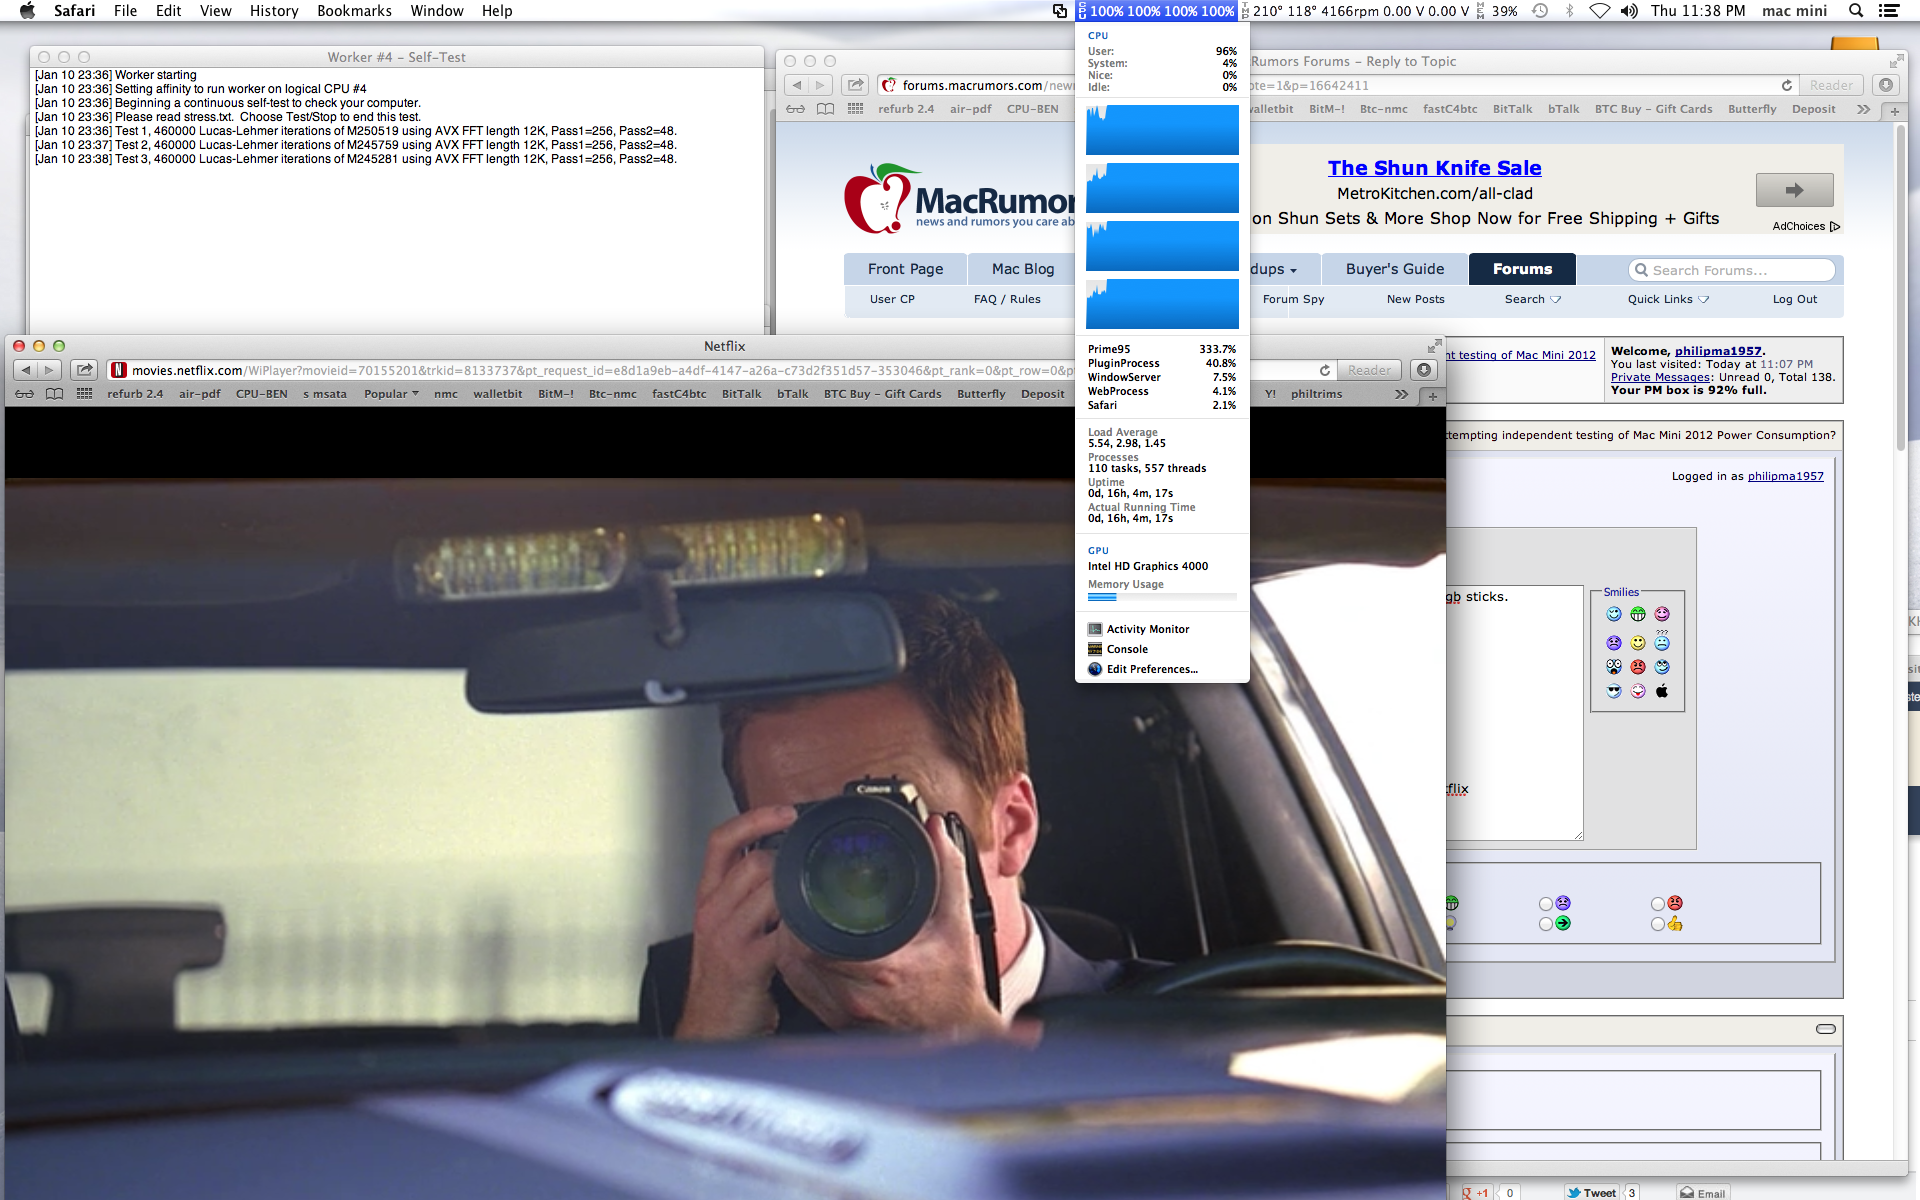Open Console from CPU menu
Screen dimensions: 1920x1200
click(1126, 649)
